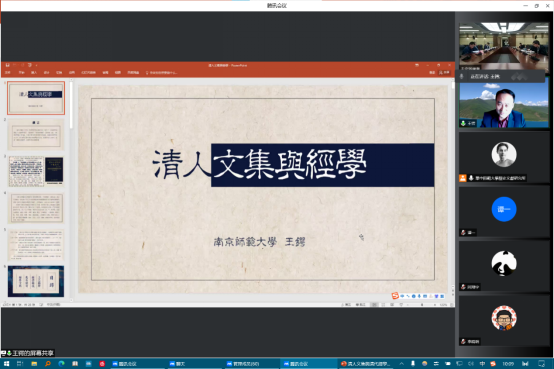The image size is (554, 369).
Task: Click the Sogou input method logo icon
Action: point(395,296)
